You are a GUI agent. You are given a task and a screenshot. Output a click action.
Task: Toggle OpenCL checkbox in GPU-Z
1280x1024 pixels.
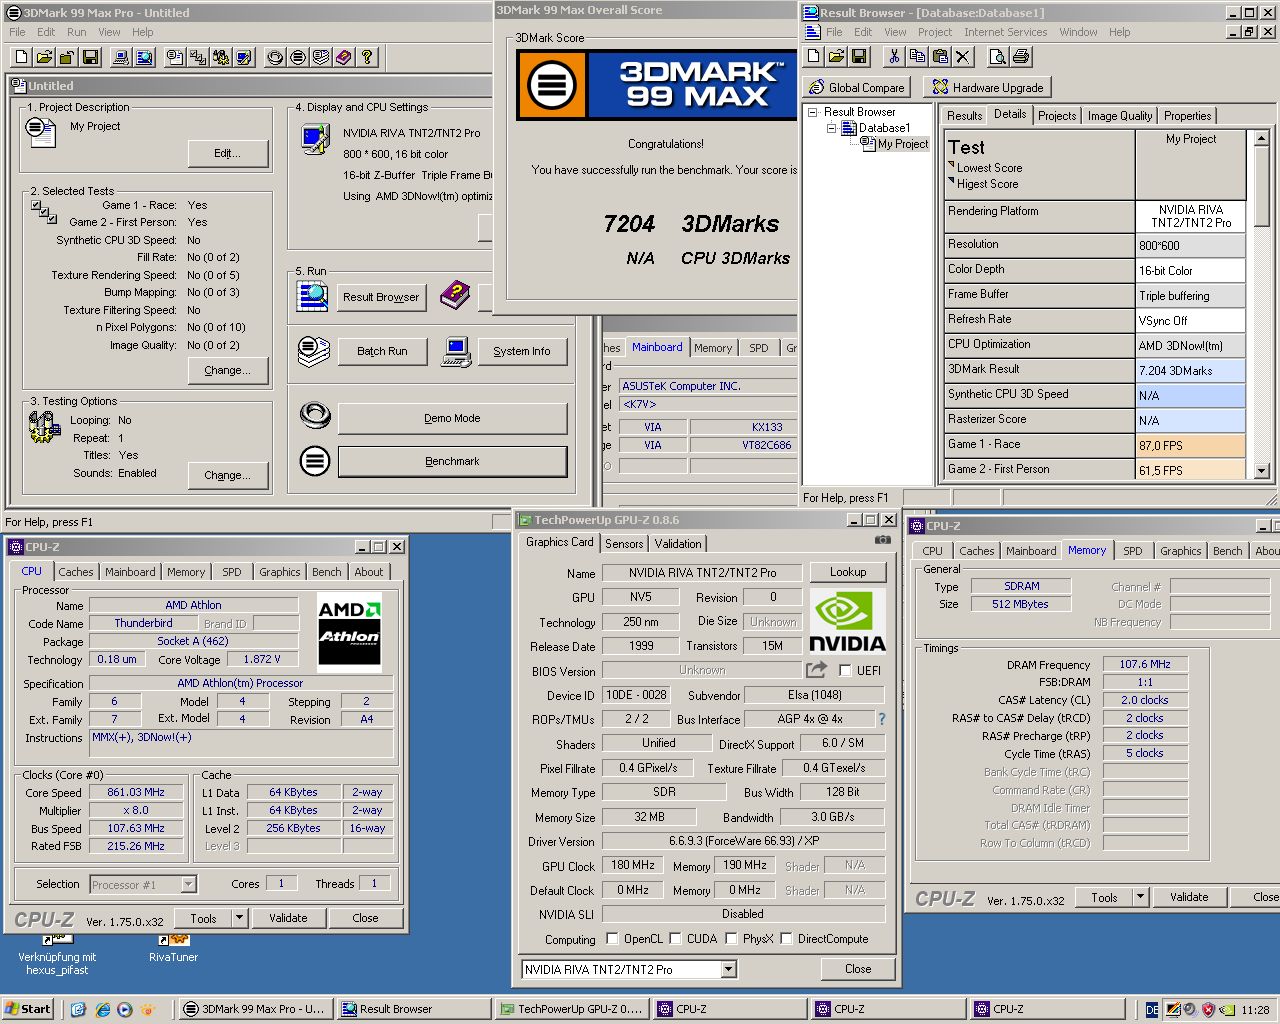point(613,938)
